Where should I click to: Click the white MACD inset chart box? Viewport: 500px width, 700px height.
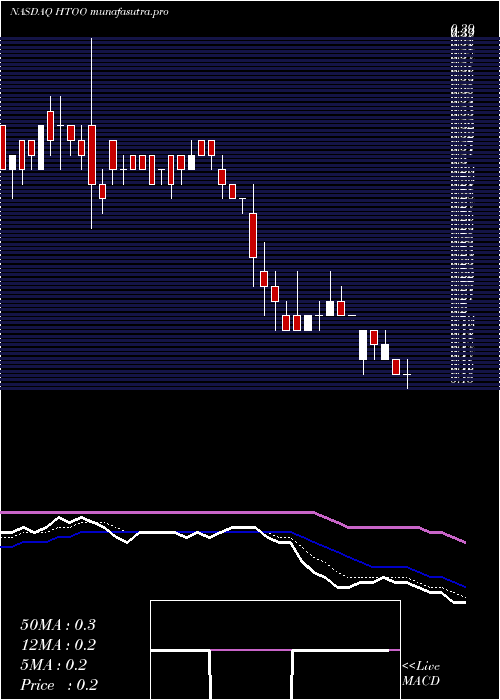[275, 650]
